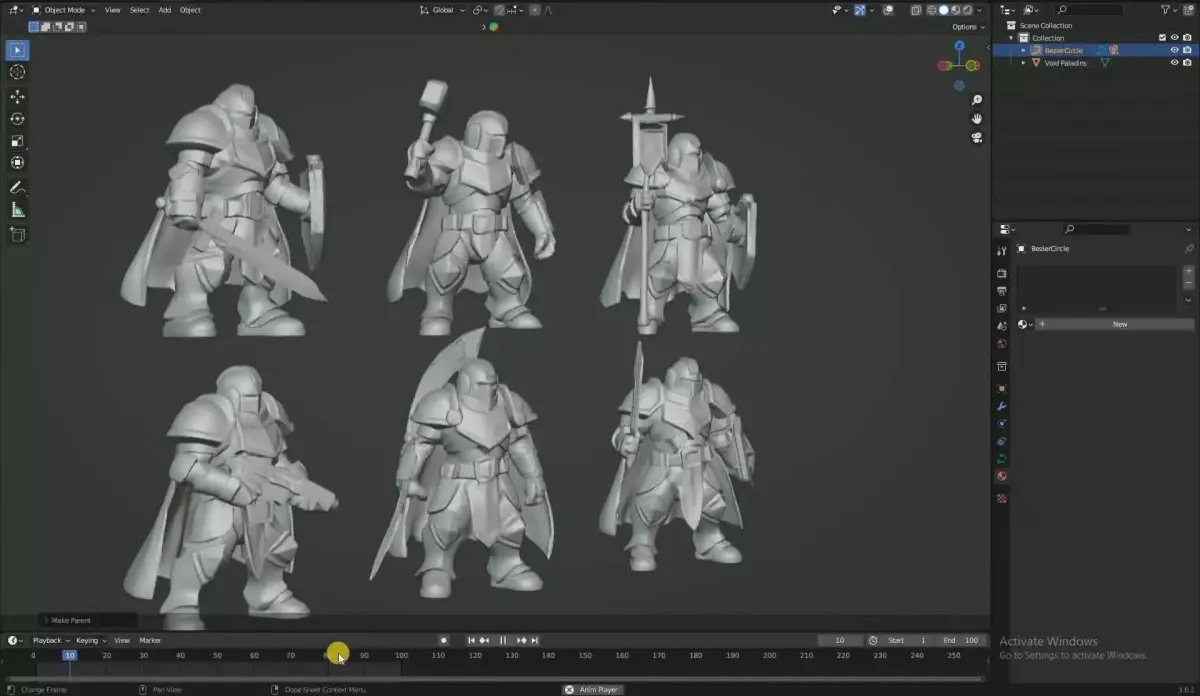Open the timeline Marker menu
The width and height of the screenshot is (1200, 696).
[150, 640]
